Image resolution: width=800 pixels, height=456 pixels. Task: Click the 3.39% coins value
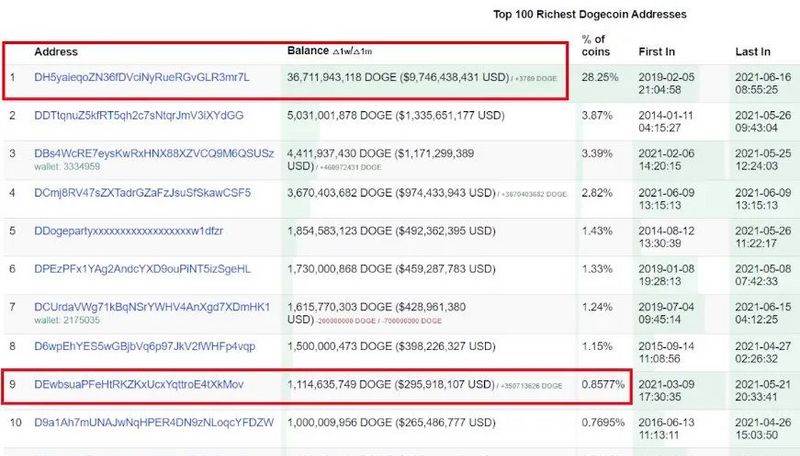[x=597, y=154]
